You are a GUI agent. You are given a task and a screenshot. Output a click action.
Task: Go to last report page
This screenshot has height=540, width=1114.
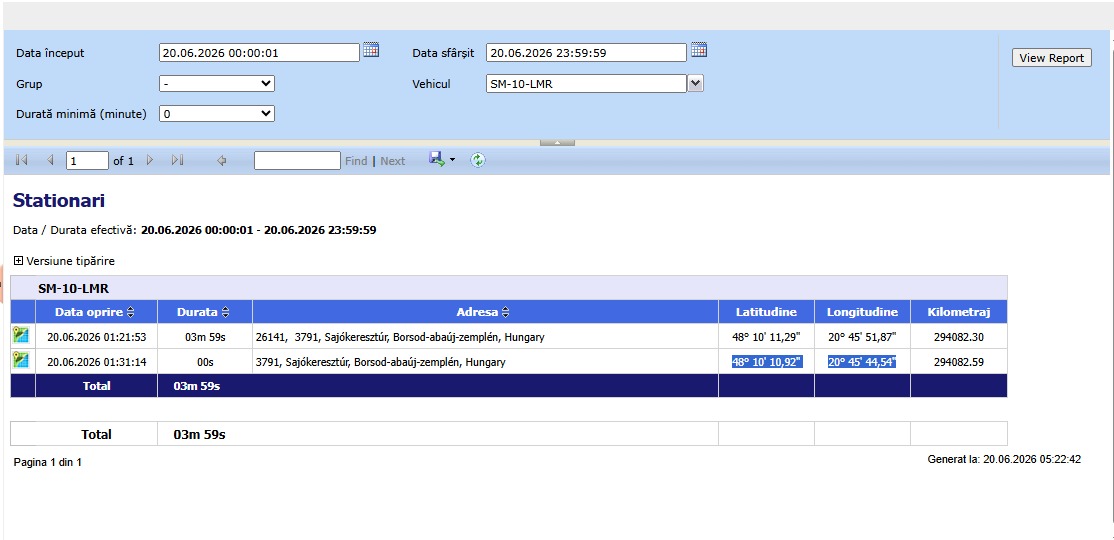click(x=178, y=161)
